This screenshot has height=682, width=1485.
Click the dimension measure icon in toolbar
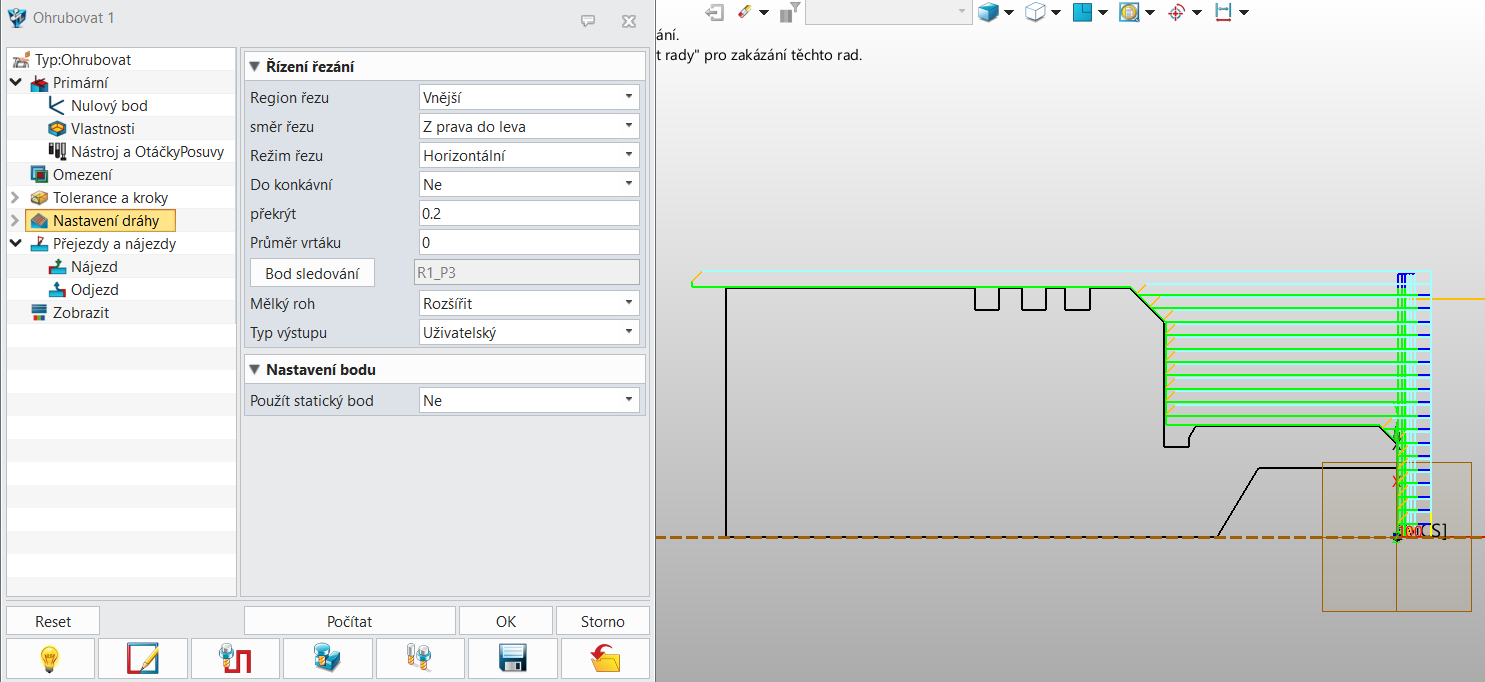(1223, 12)
